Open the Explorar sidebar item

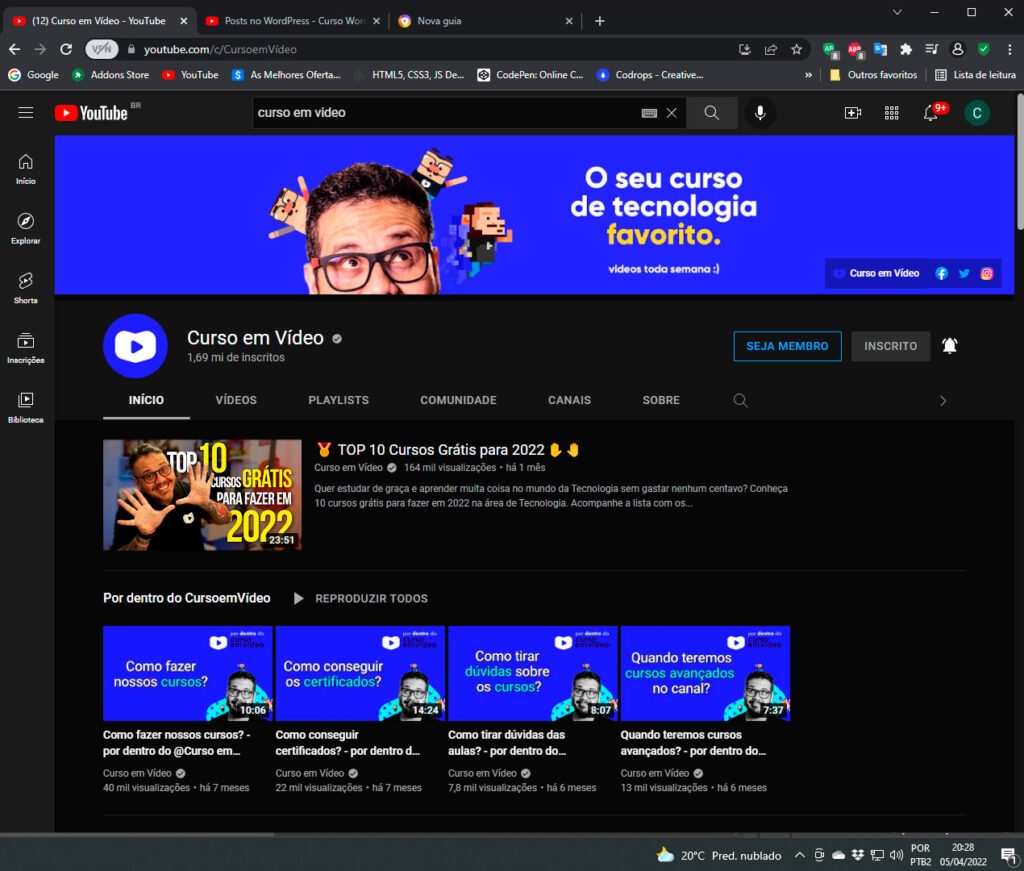click(x=25, y=229)
